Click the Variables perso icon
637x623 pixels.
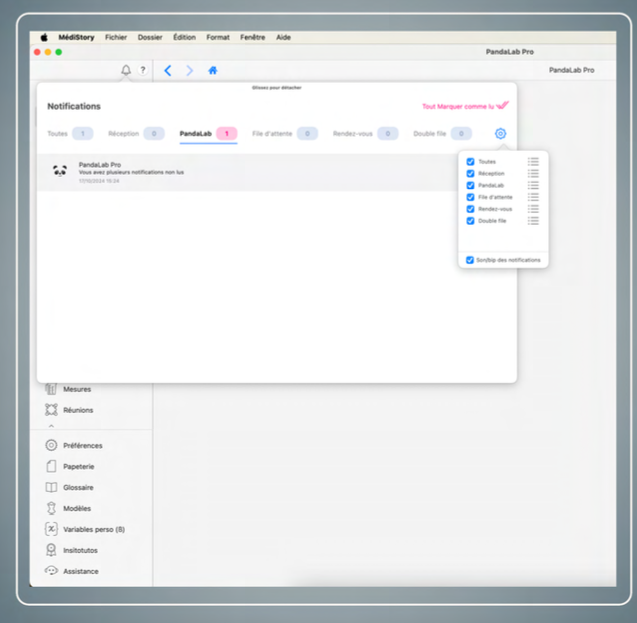[51, 529]
